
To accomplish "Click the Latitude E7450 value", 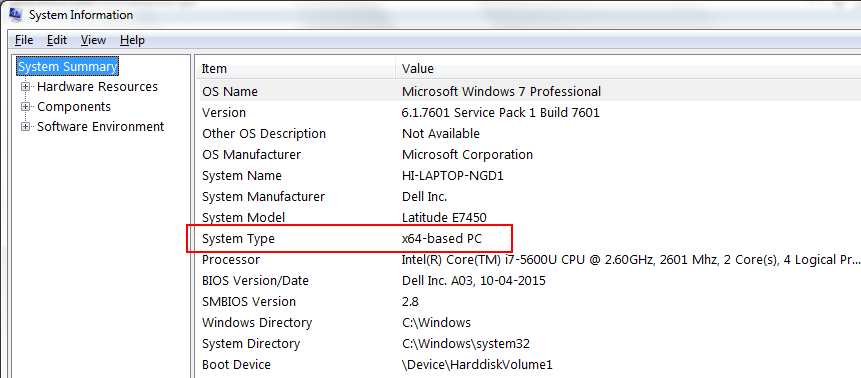I will (444, 218).
